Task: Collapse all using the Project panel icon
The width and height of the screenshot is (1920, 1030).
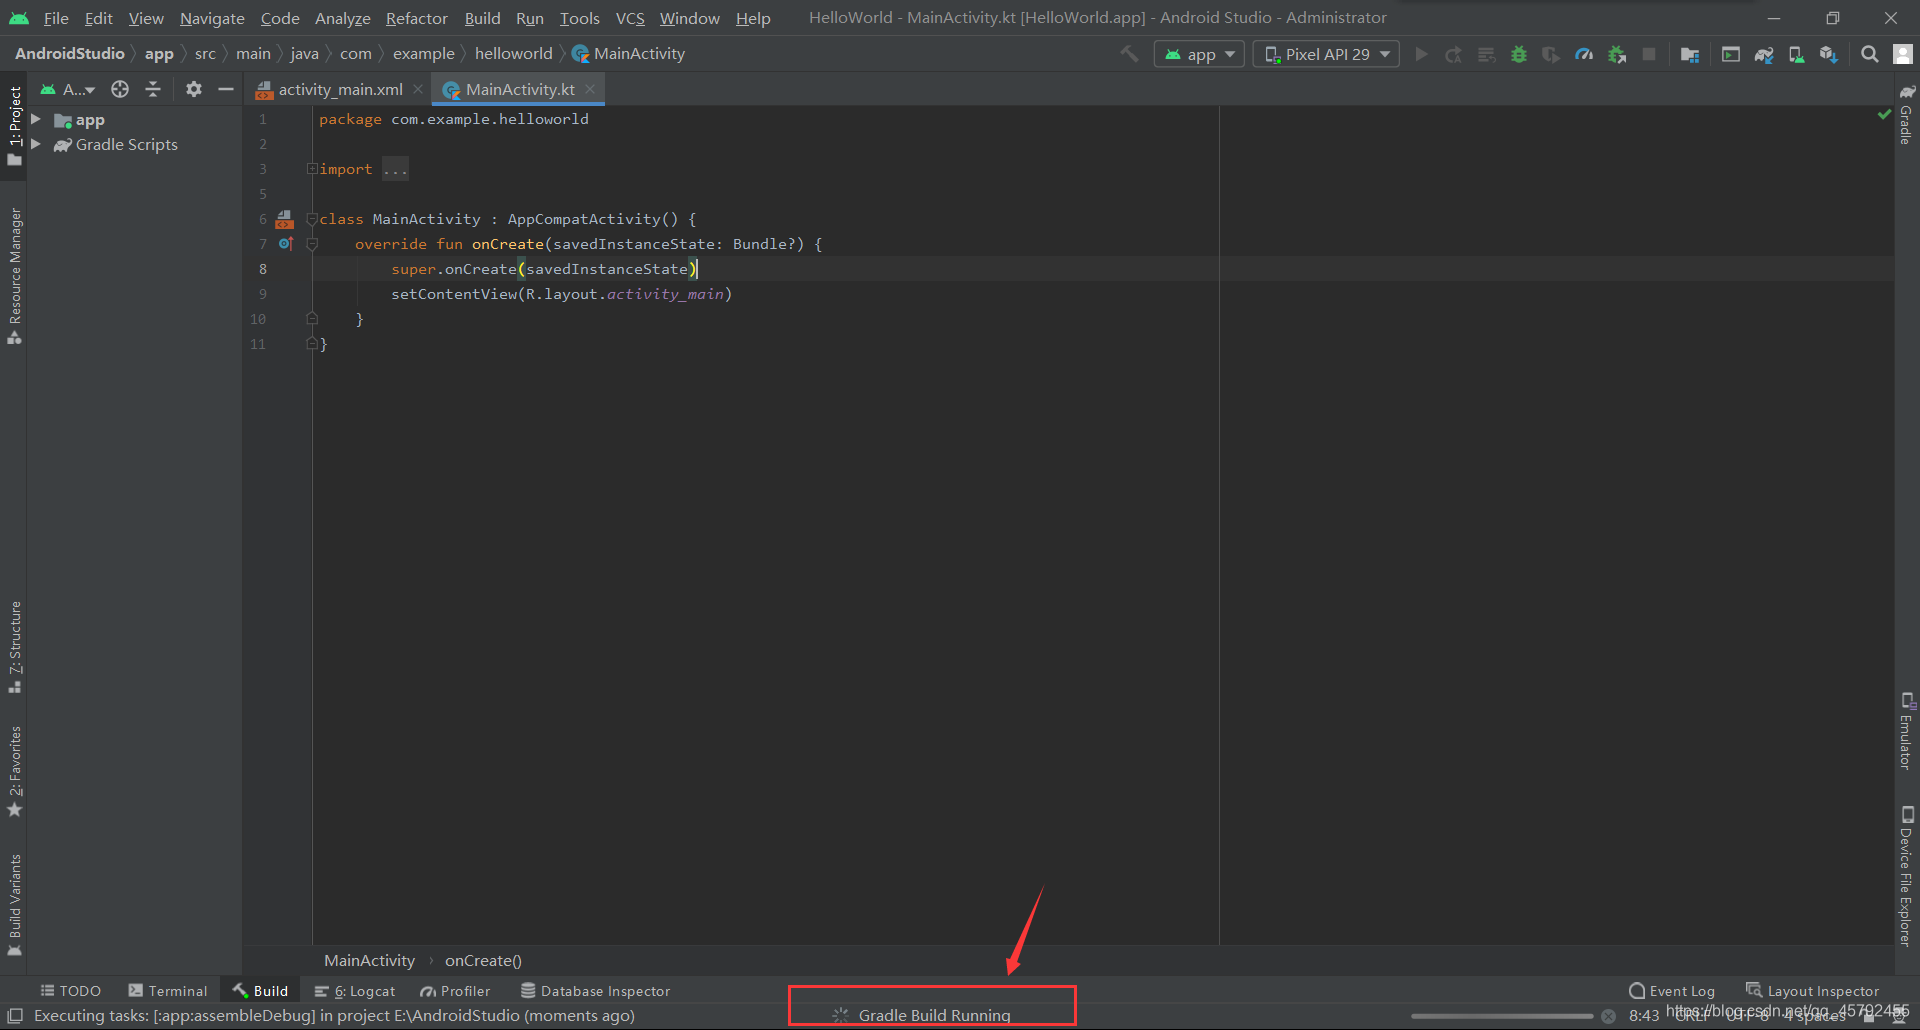Action: tap(153, 89)
